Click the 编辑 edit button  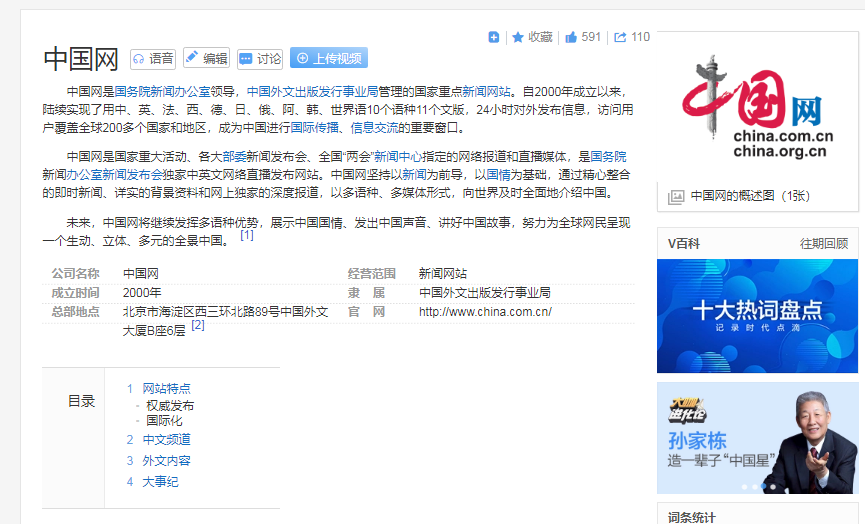(x=206, y=58)
